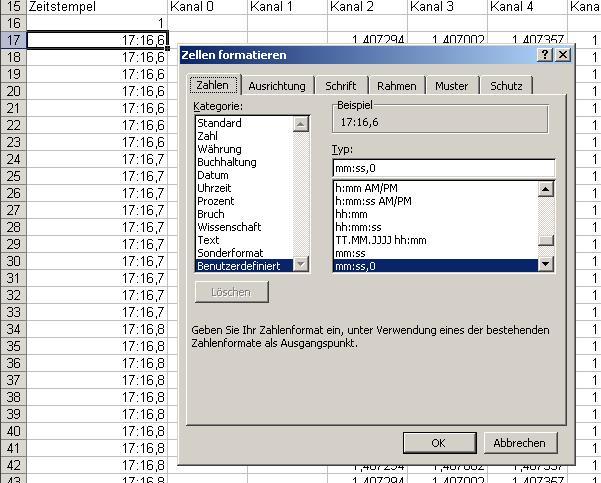Image resolution: width=601 pixels, height=483 pixels.
Task: Open the Schutz tab
Action: [x=506, y=86]
